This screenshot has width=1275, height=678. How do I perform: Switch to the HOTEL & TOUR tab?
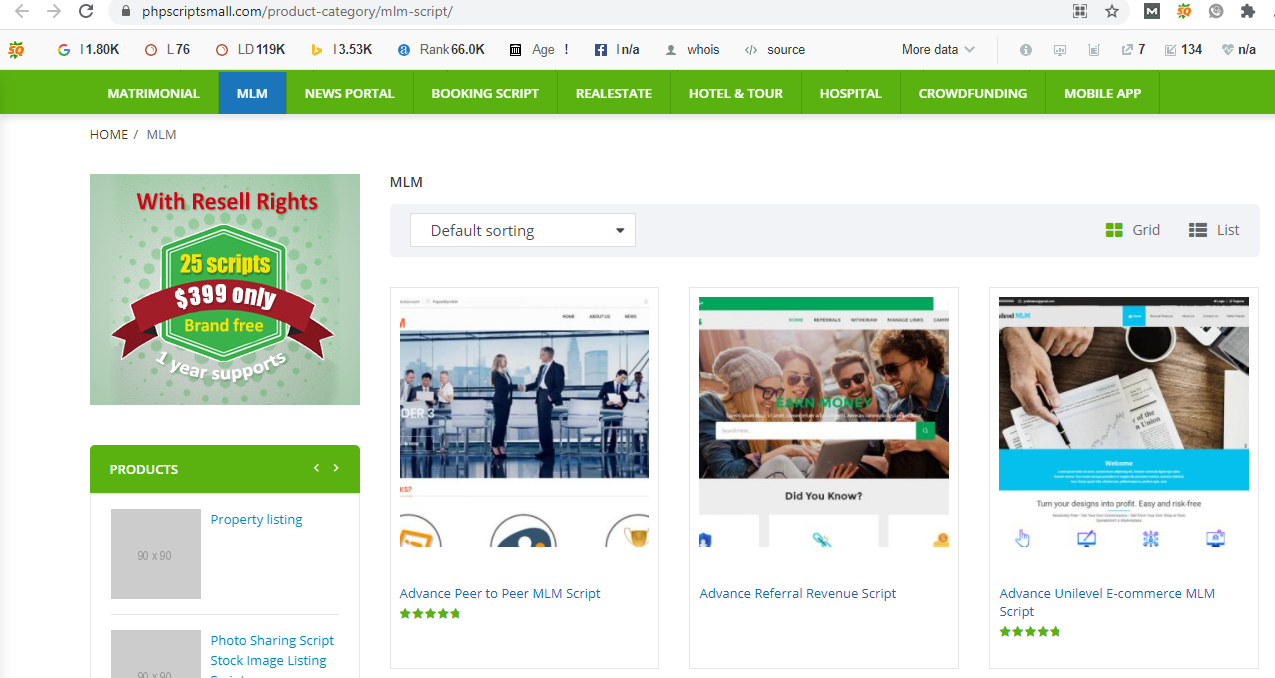click(x=736, y=92)
